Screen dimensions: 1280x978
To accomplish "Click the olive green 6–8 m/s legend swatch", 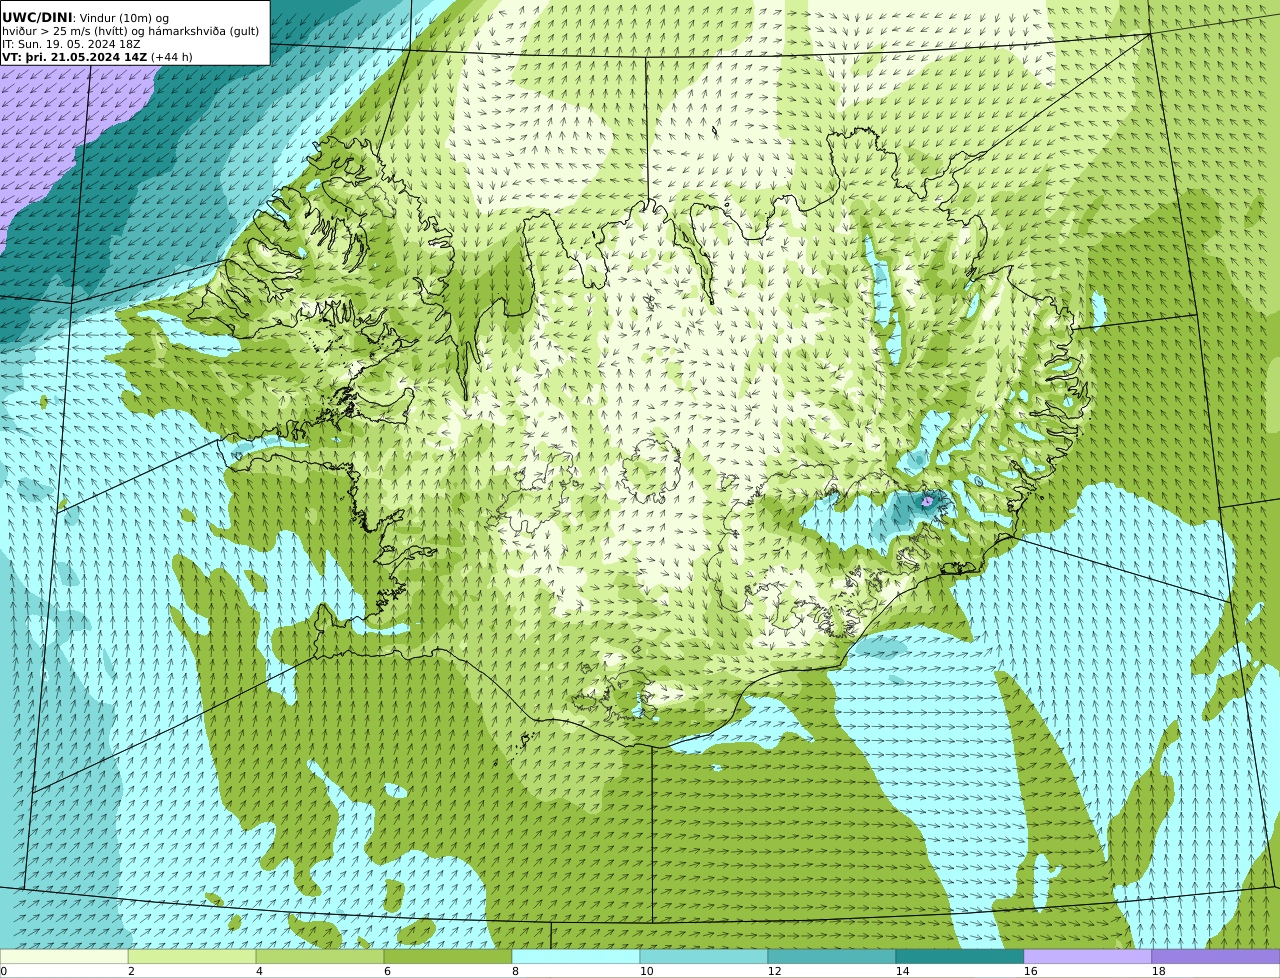I will tap(448, 956).
